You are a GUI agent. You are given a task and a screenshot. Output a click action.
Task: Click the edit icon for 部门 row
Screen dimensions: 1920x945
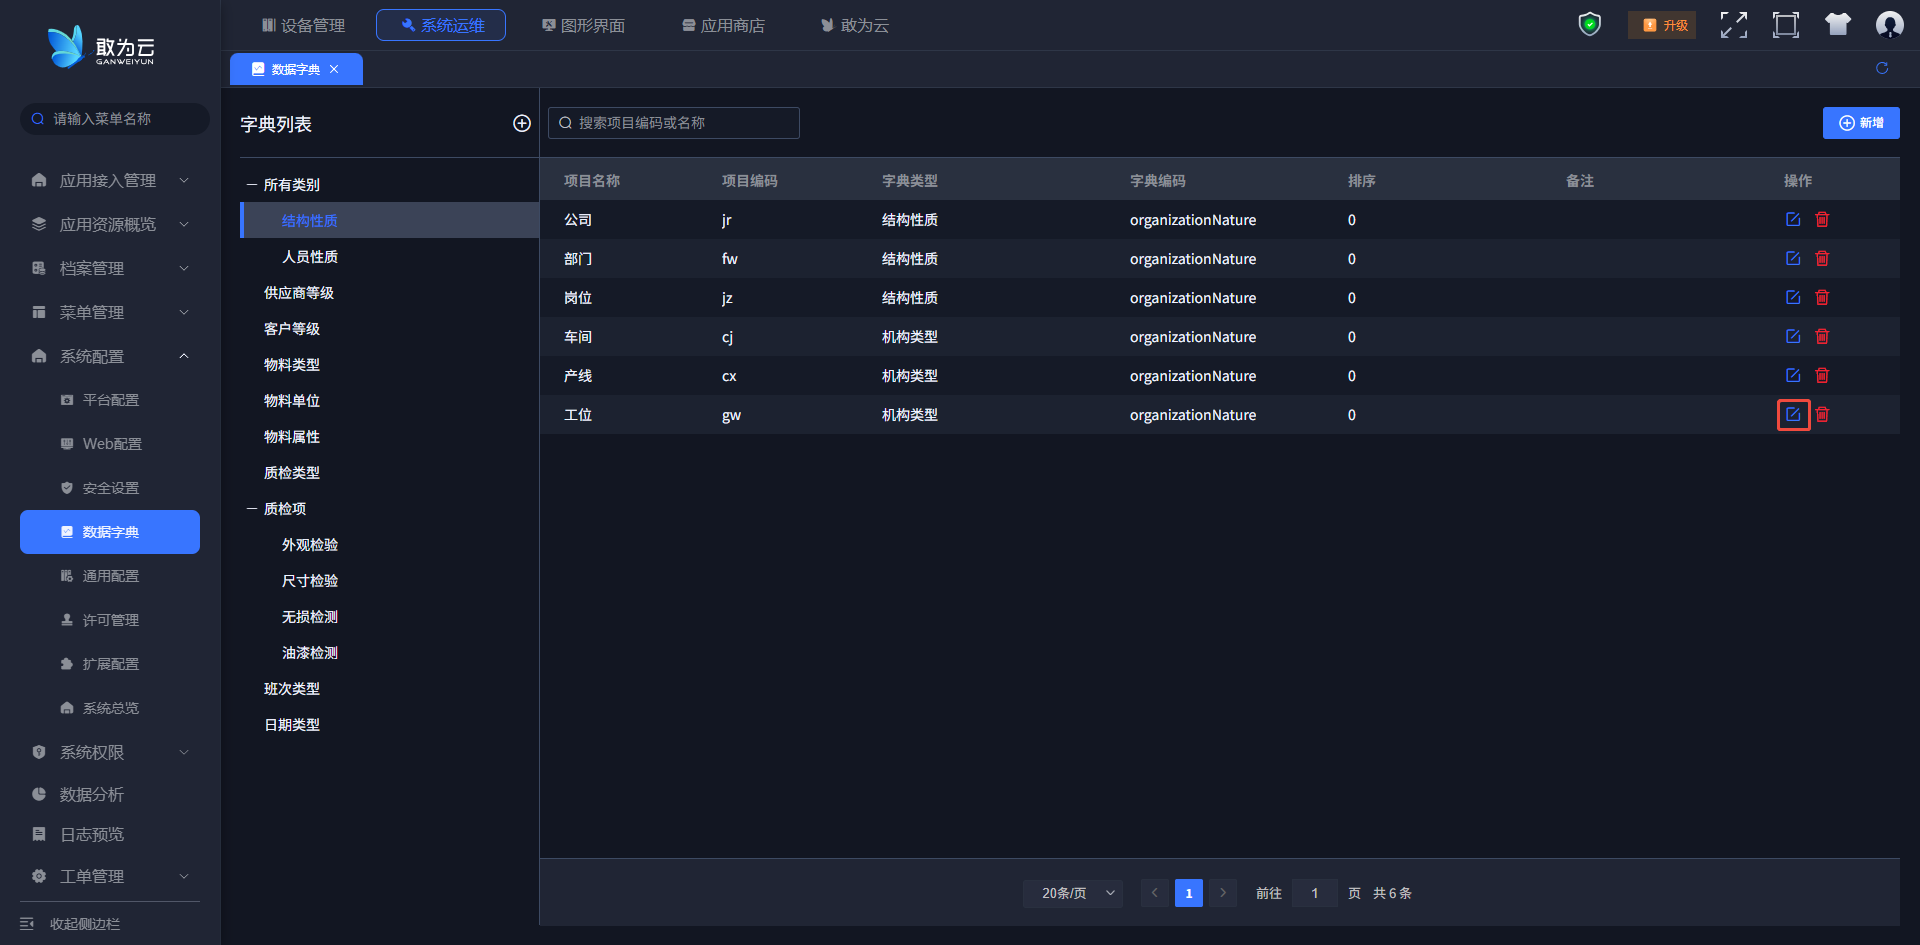coord(1793,258)
